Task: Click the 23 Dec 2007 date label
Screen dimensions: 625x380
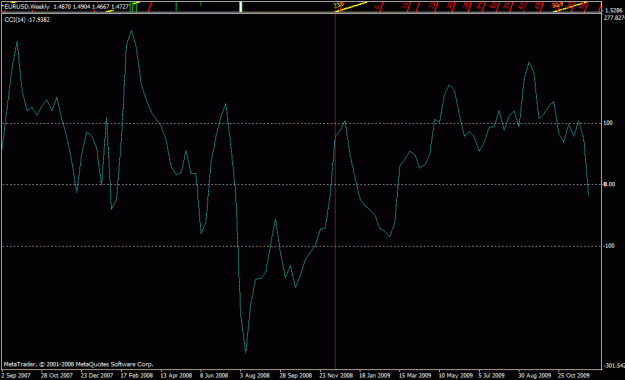Action: point(96,376)
